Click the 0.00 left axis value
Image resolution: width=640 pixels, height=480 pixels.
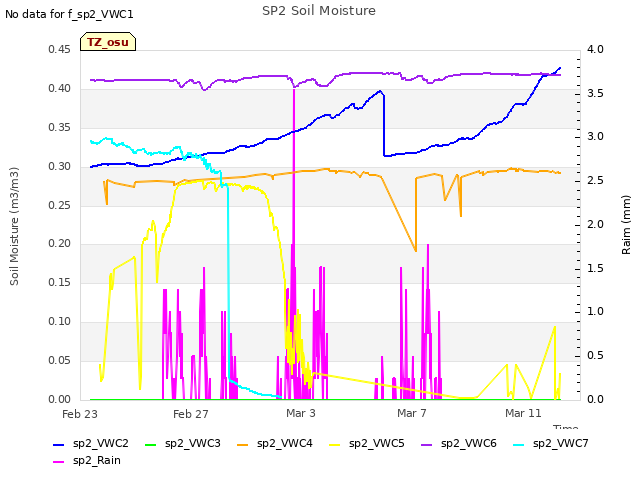point(60,399)
